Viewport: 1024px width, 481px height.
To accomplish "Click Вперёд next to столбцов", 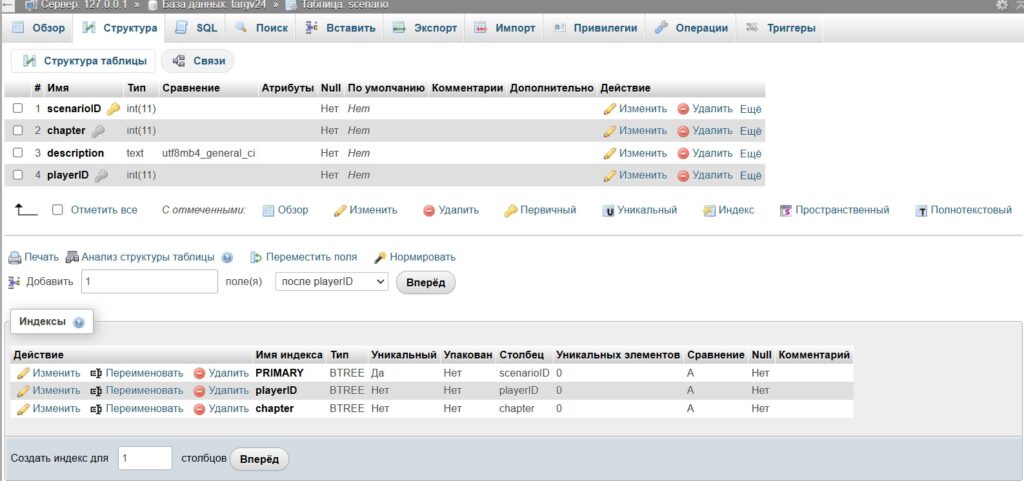I will (259, 459).
